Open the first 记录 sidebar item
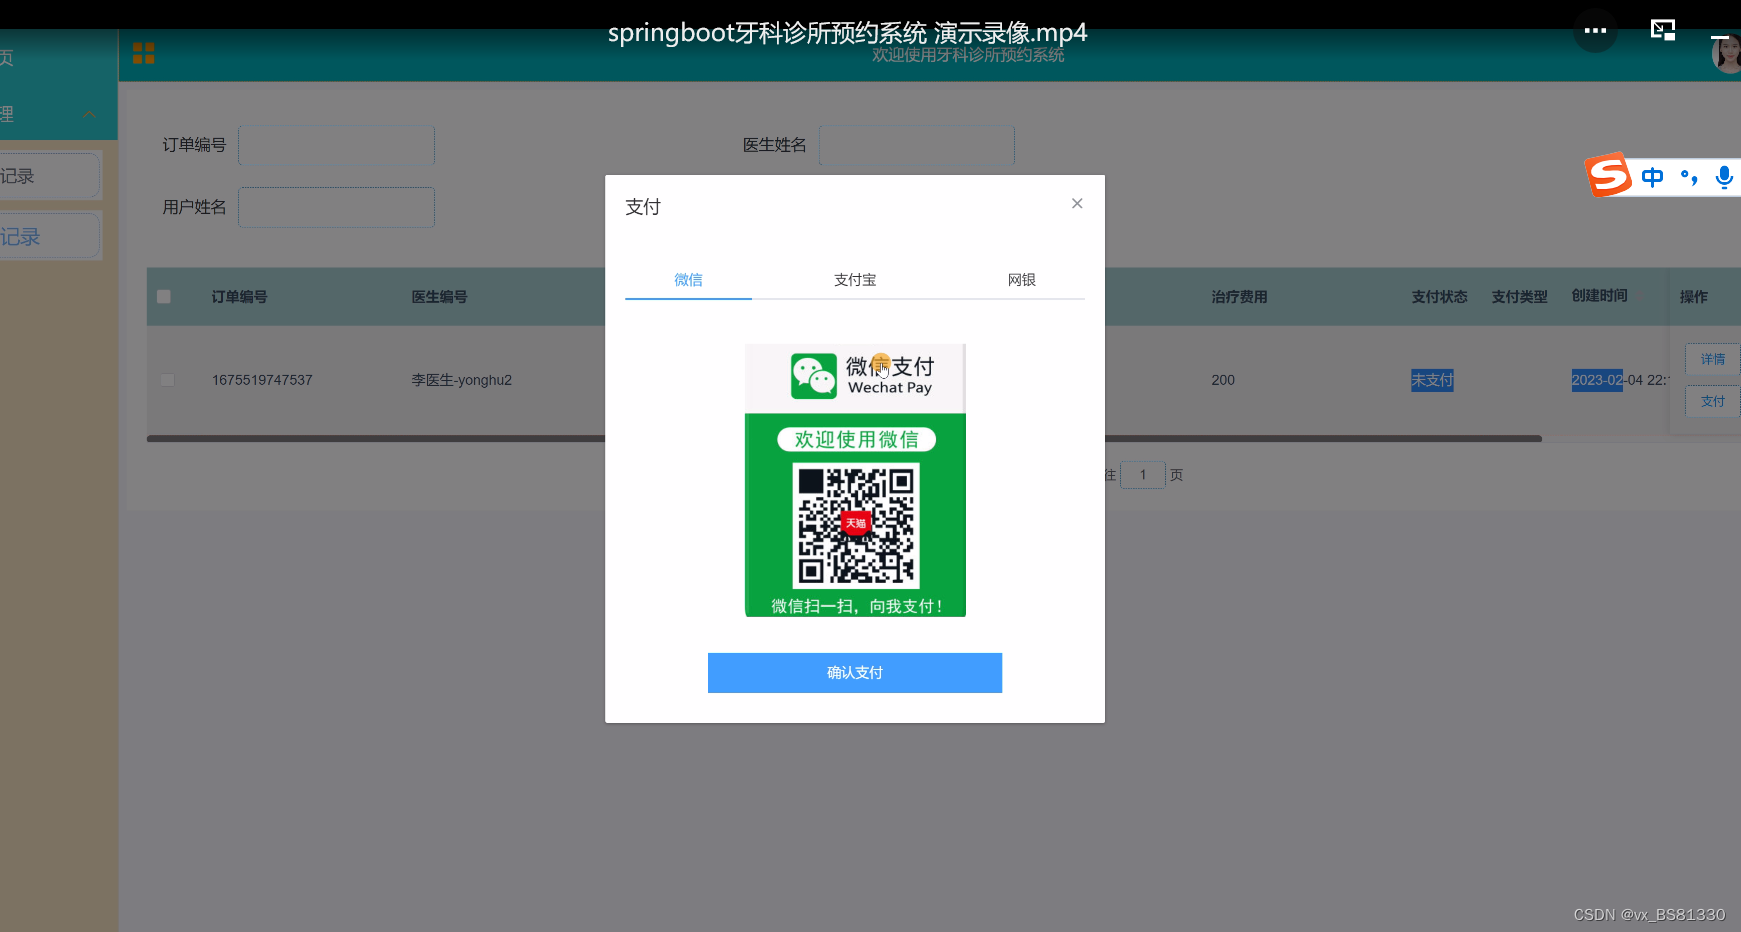 [x=50, y=176]
